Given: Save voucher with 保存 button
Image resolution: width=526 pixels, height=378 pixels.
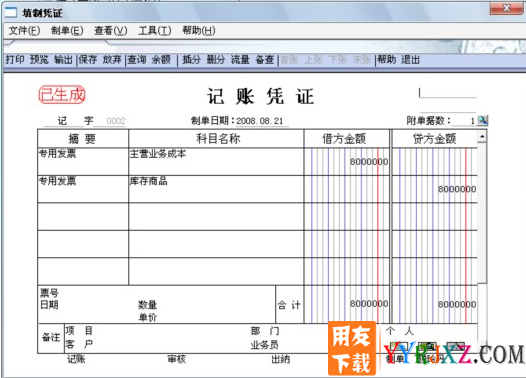Looking at the screenshot, I should point(88,60).
